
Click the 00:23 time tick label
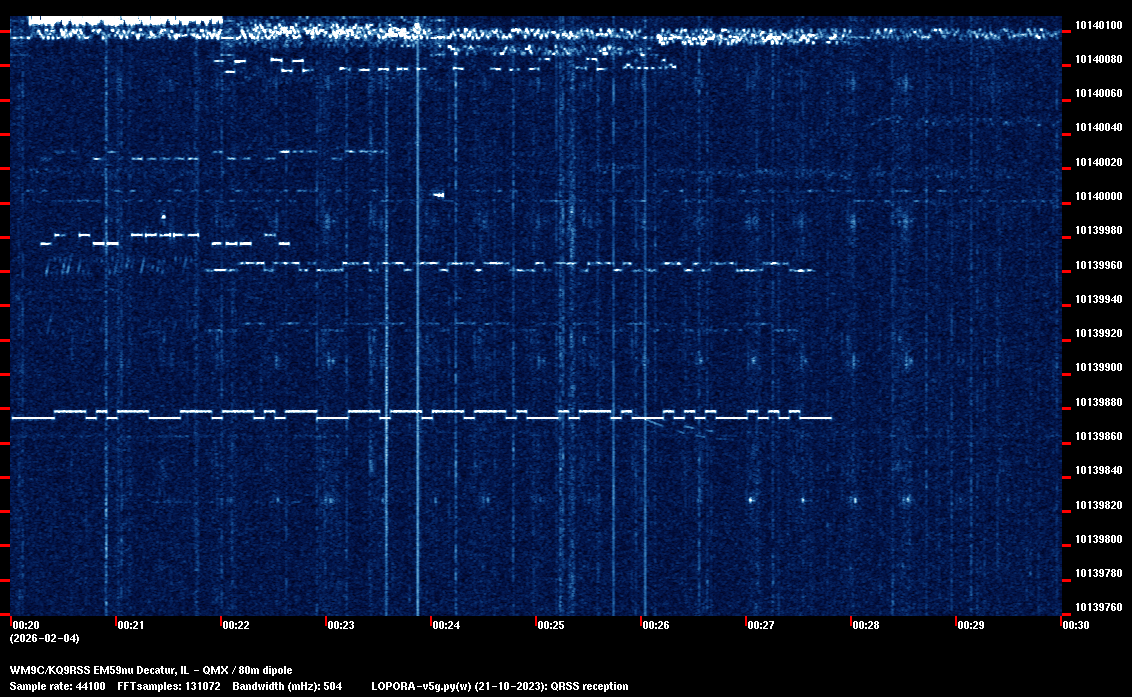tap(341, 625)
